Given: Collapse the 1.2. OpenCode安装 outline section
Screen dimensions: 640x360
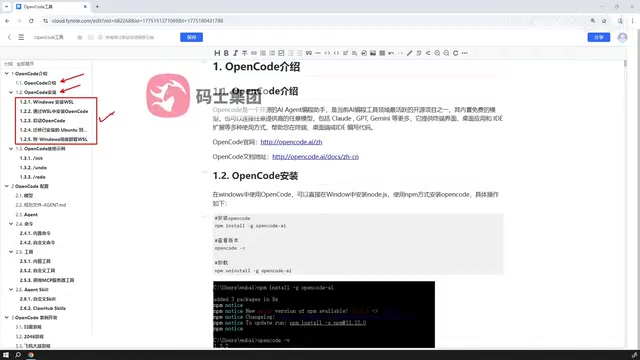Looking at the screenshot, I should [11, 92].
